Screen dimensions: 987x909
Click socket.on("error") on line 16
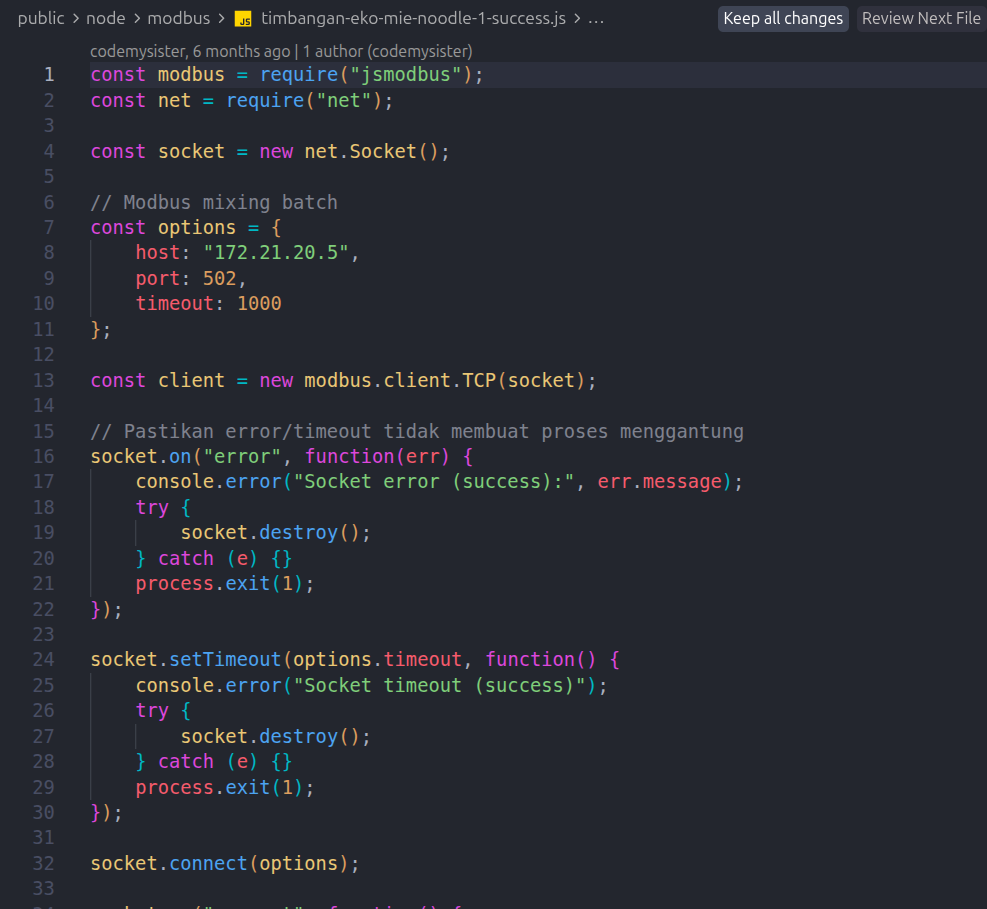pos(186,457)
